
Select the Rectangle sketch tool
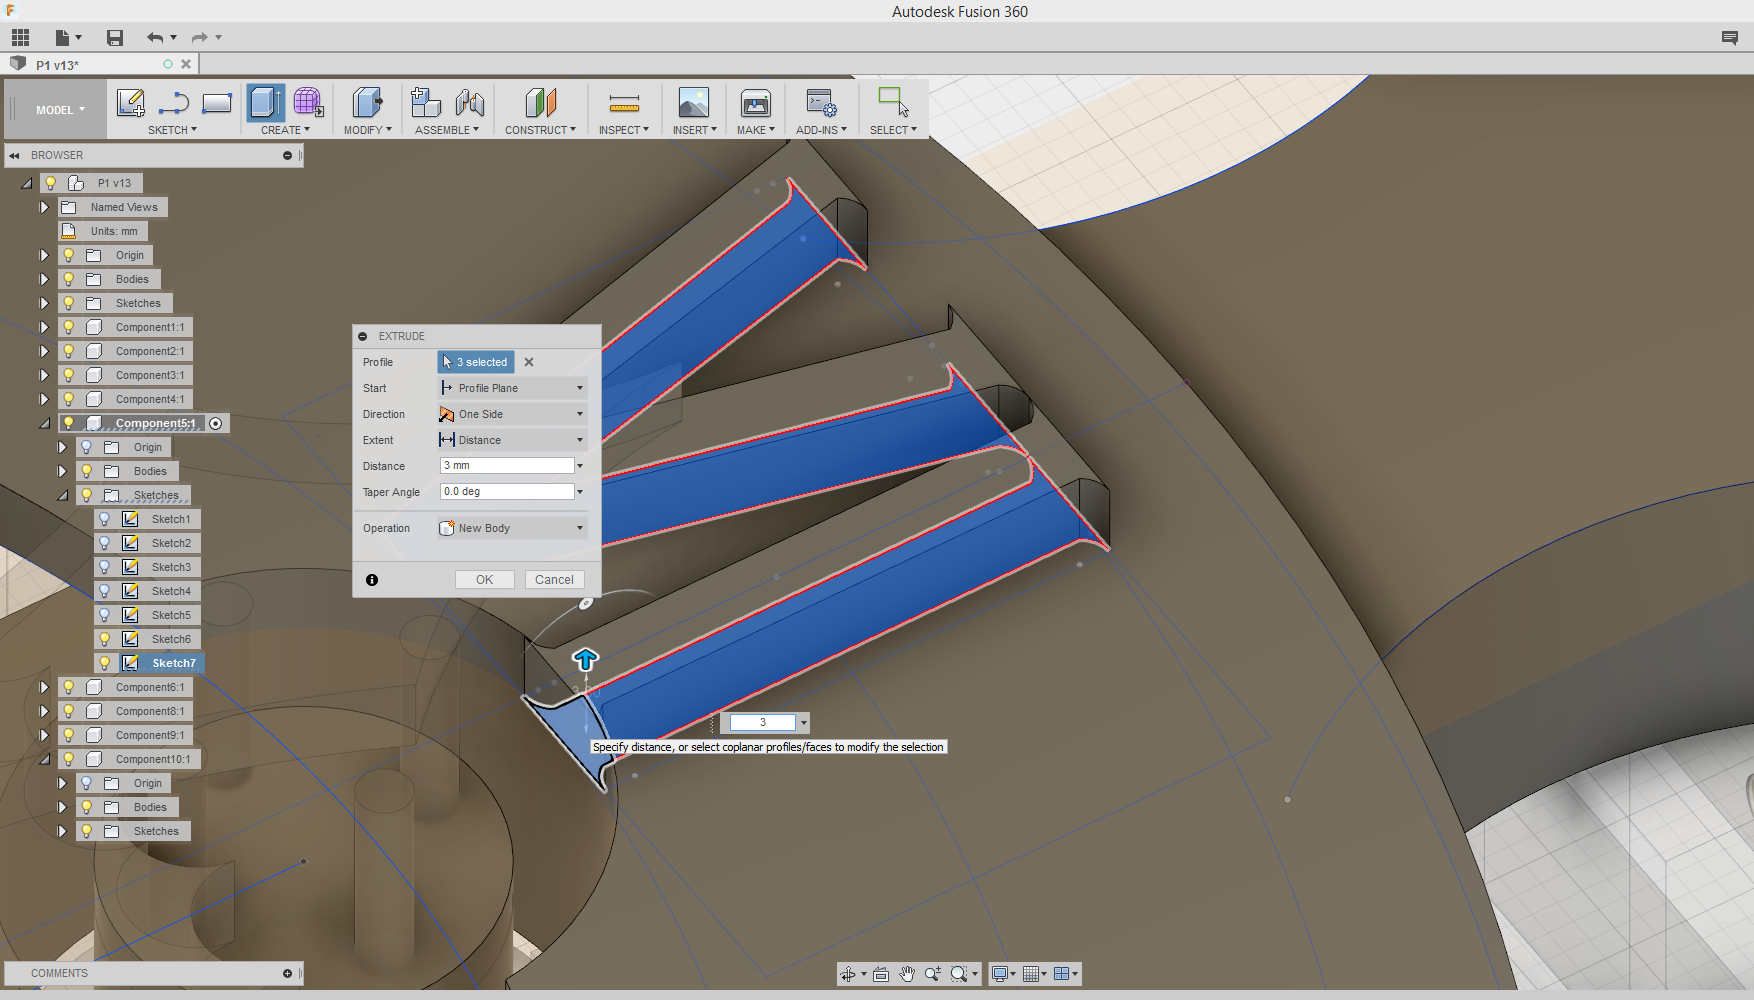pyautogui.click(x=217, y=102)
